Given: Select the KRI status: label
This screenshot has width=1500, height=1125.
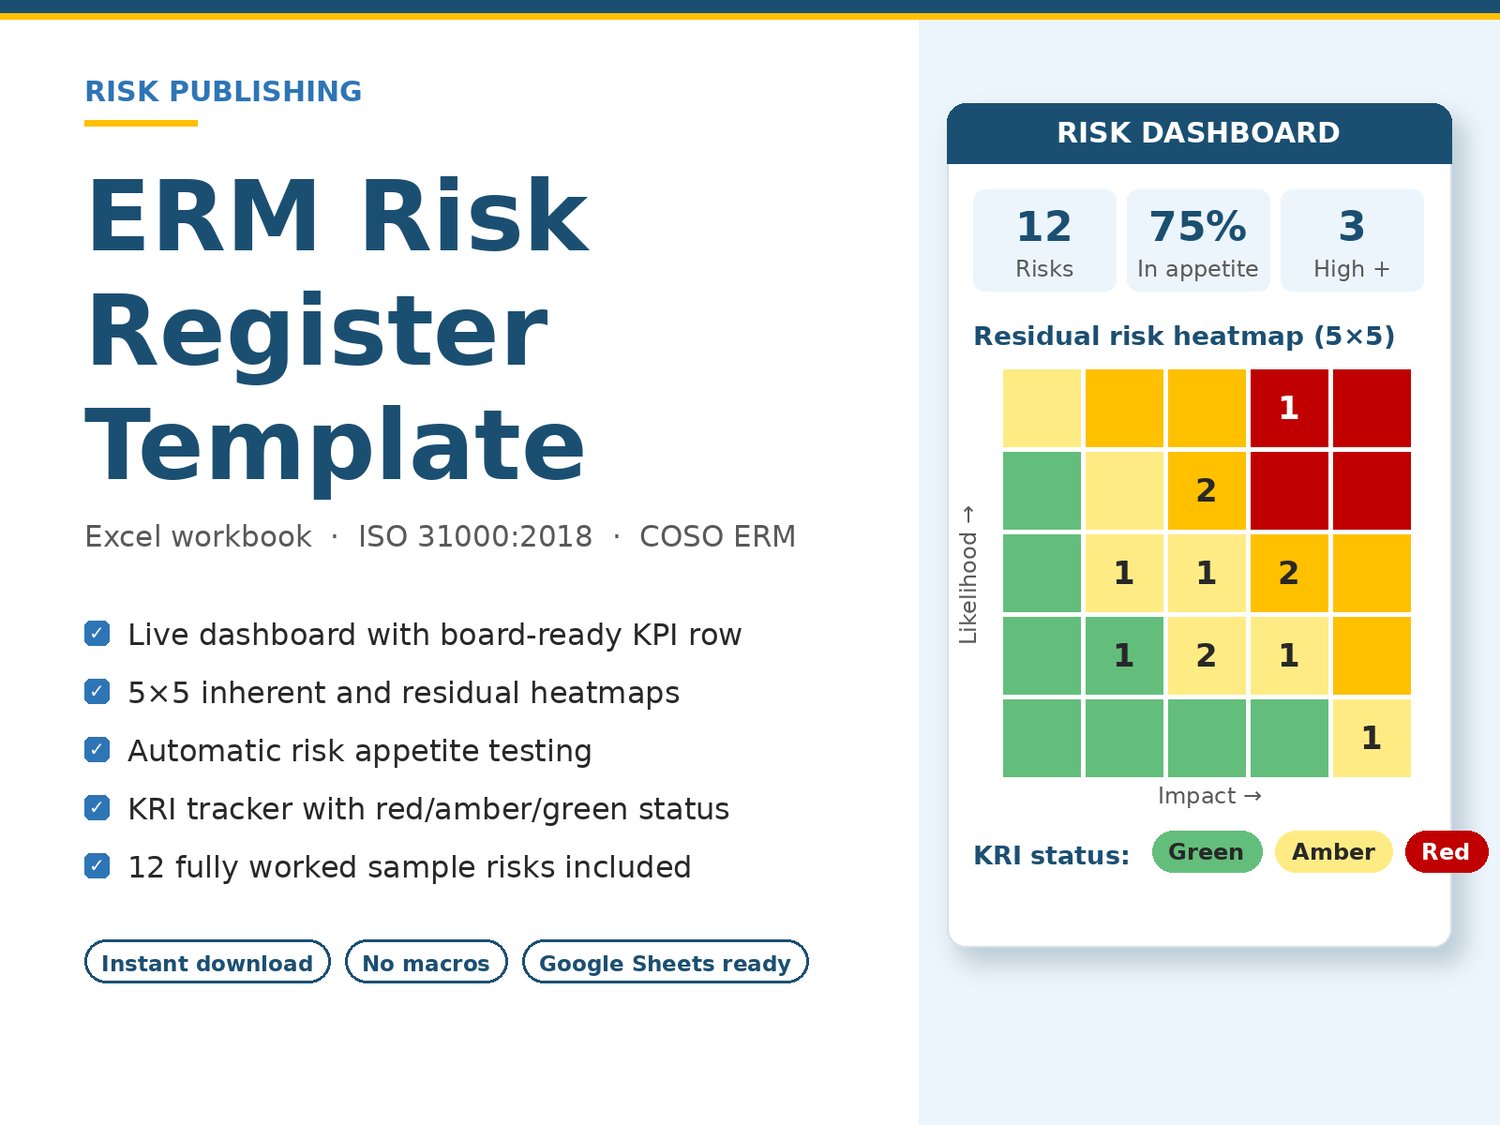Looking at the screenshot, I should tap(1051, 856).
